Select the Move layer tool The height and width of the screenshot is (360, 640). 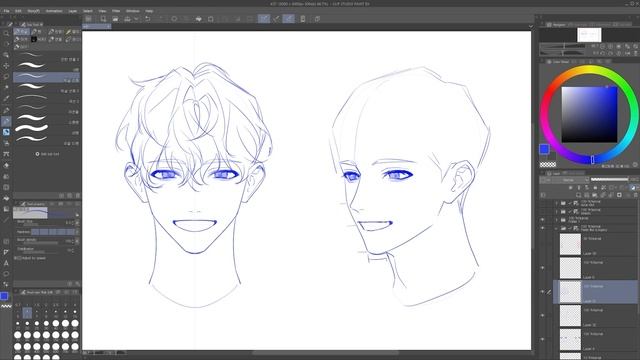[6, 65]
